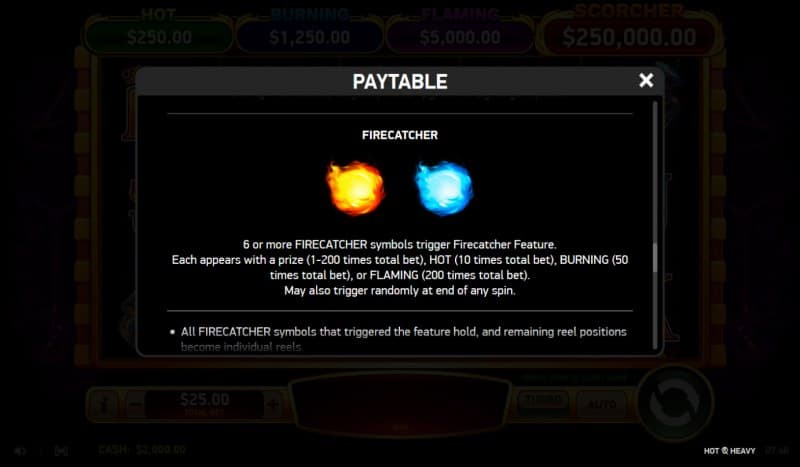Image resolution: width=800 pixels, height=467 pixels.
Task: Mute sound using the speaker icon
Action: (20, 451)
